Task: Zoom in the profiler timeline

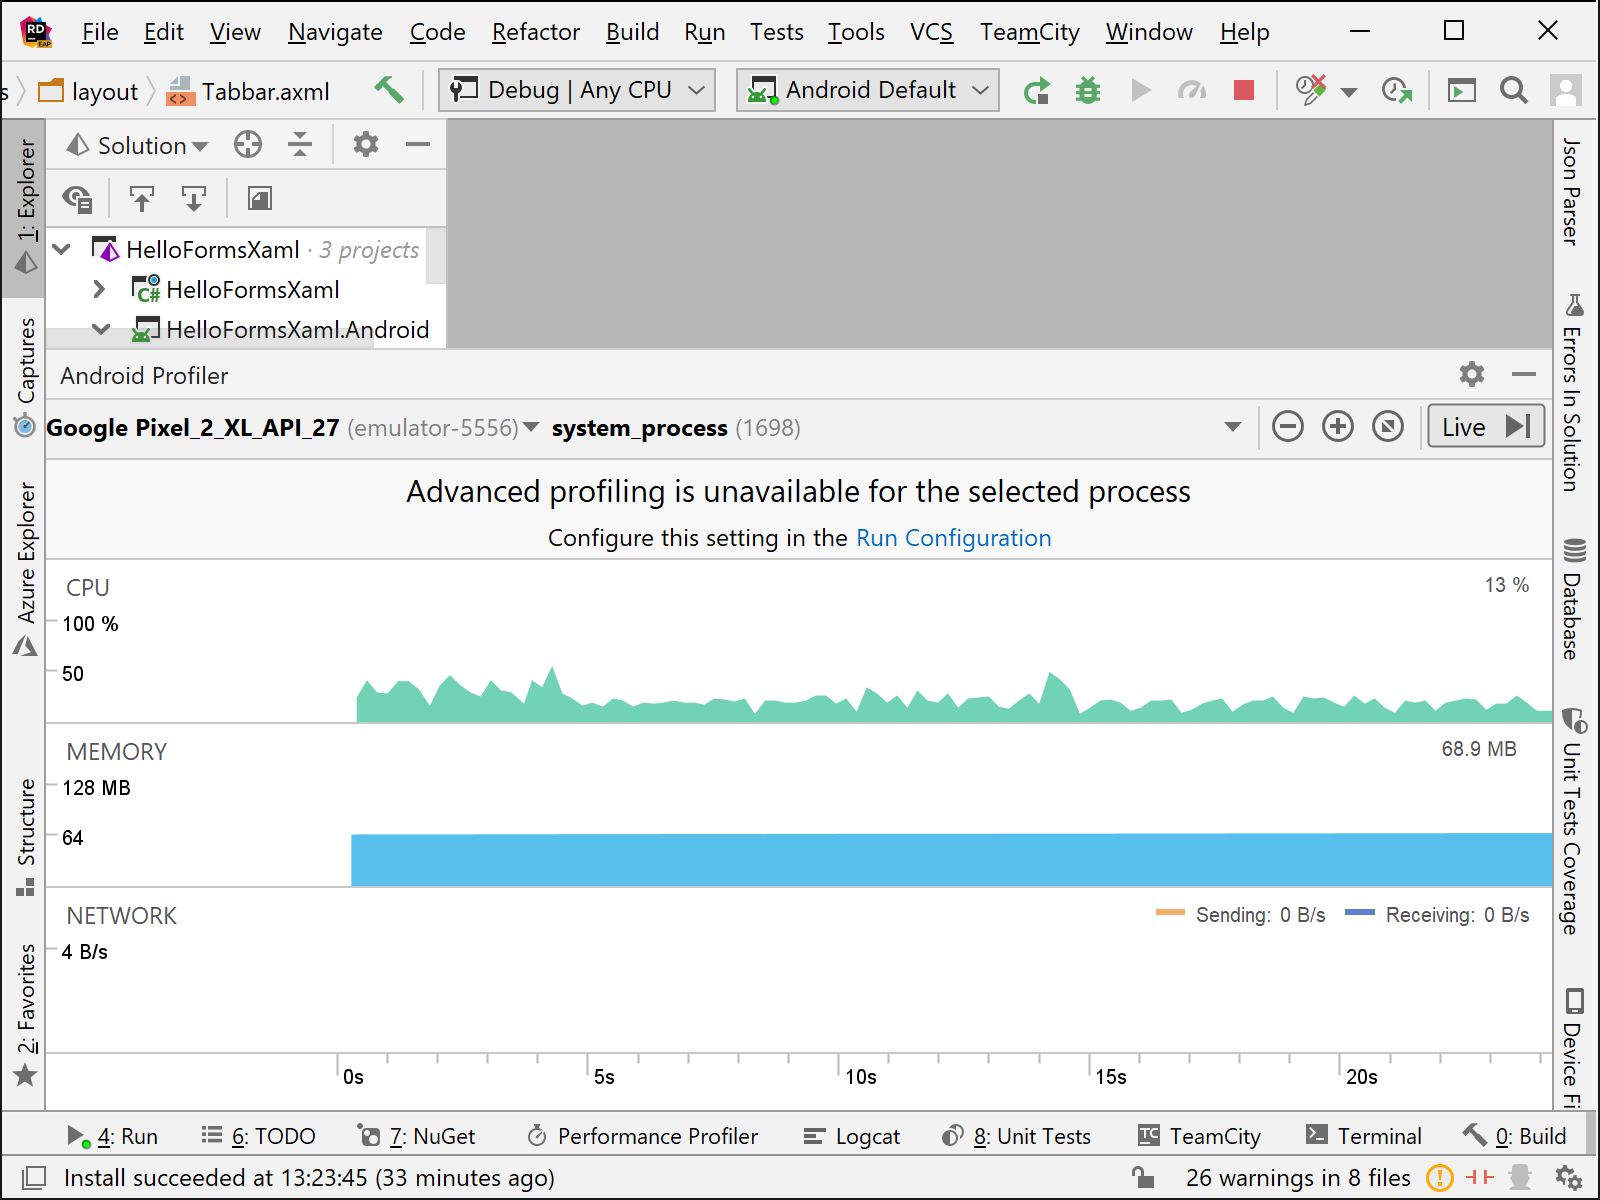Action: tap(1338, 427)
